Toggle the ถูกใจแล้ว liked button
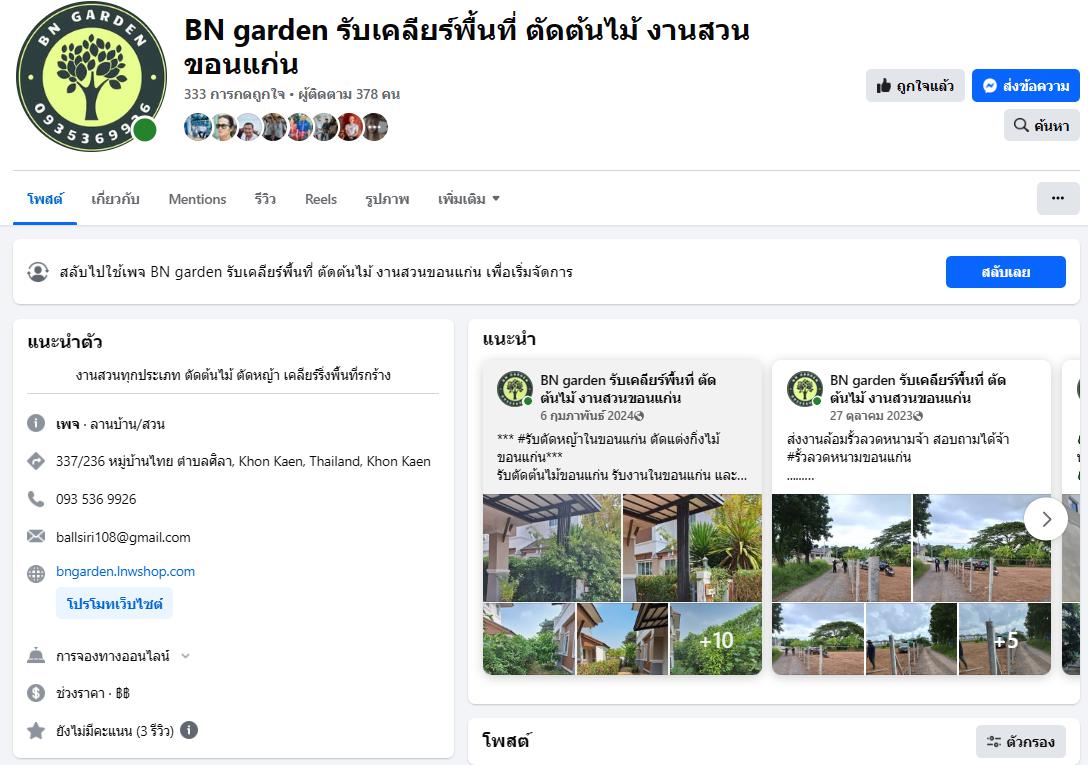Screen dimensions: 1088x765 pyautogui.click(x=914, y=86)
